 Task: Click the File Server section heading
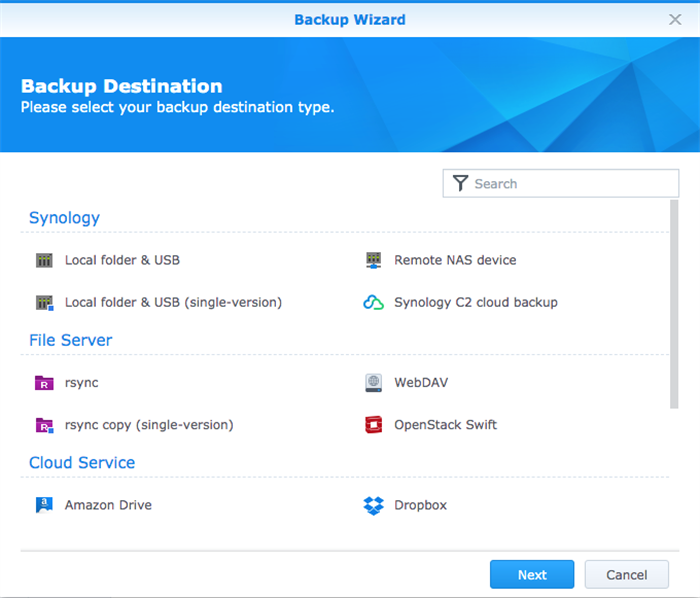click(71, 341)
